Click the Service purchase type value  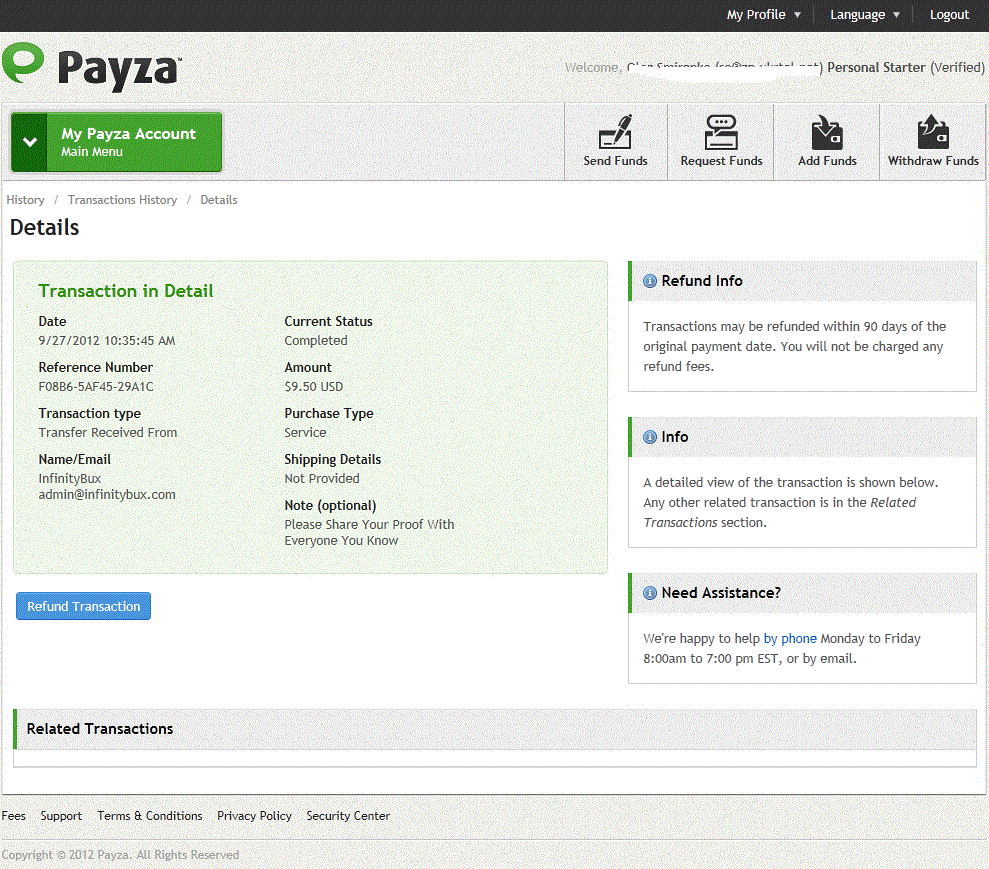305,433
